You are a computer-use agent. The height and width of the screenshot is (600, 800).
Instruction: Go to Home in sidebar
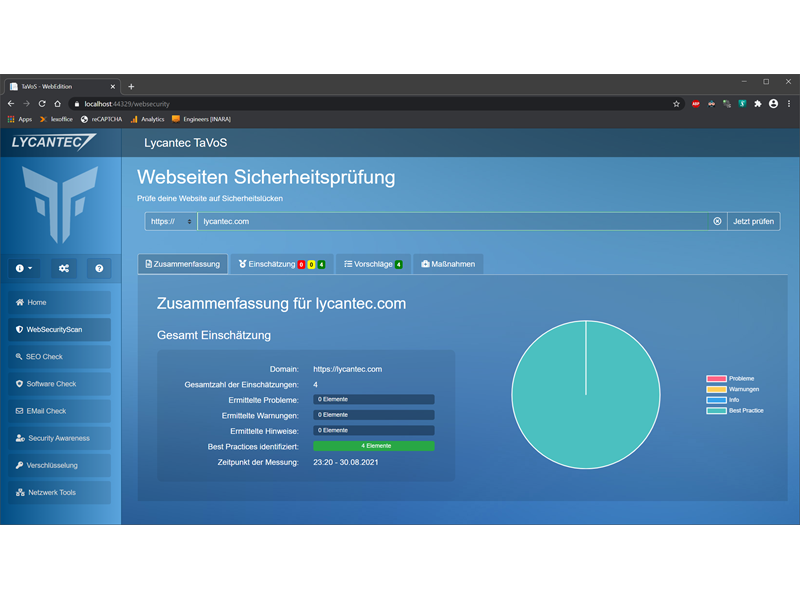click(x=59, y=303)
